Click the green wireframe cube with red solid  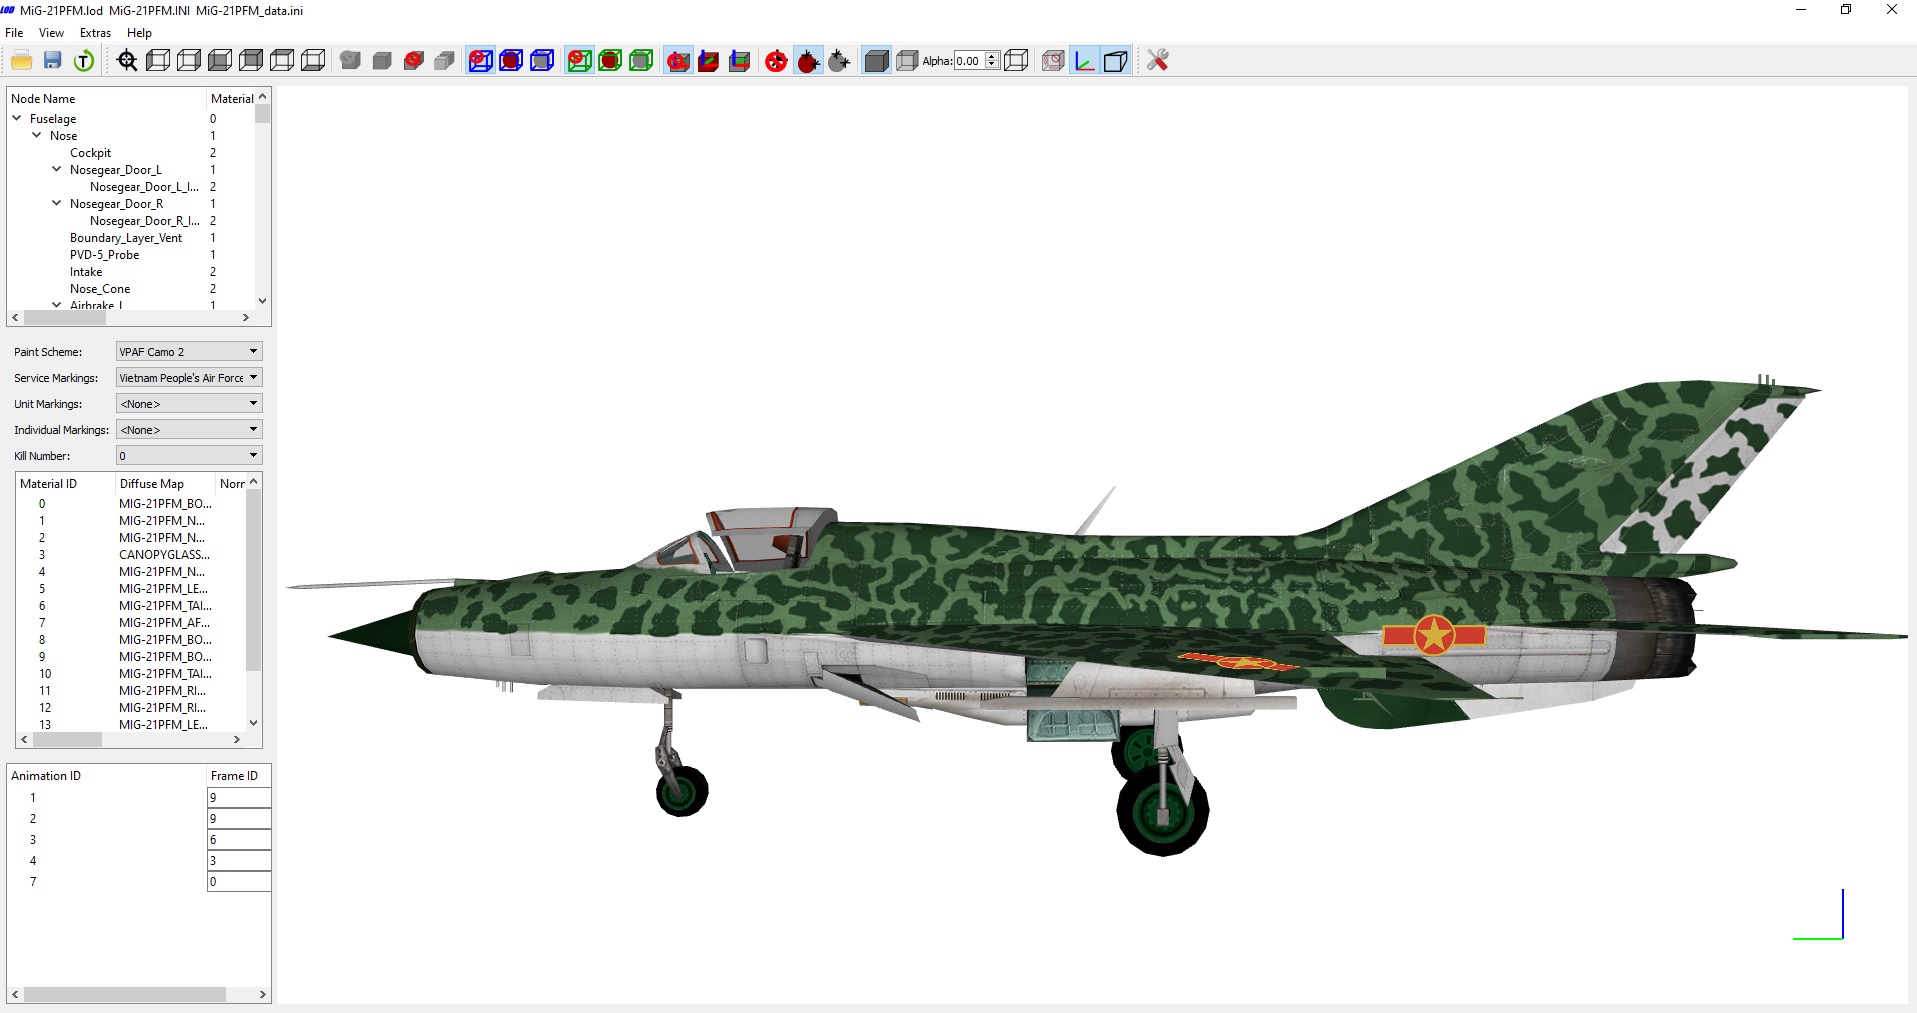tap(610, 61)
